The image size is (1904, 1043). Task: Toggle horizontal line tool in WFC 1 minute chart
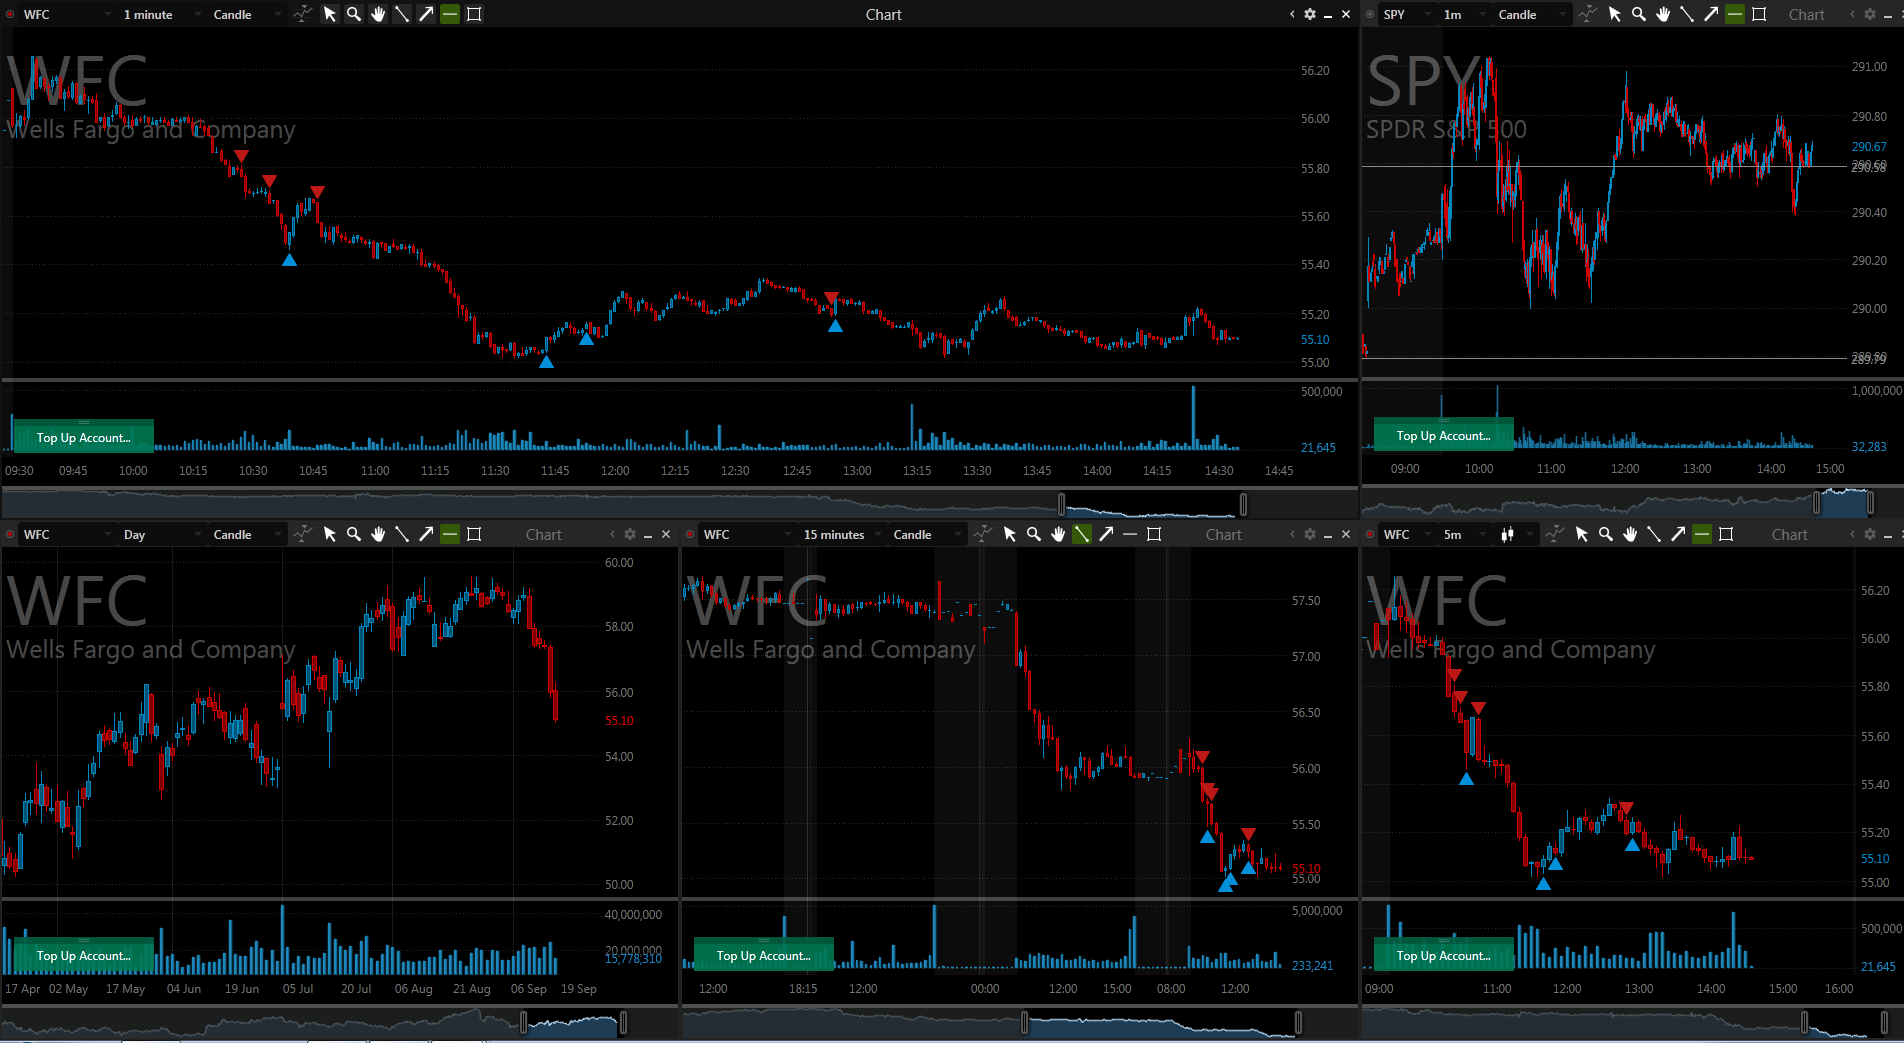450,14
